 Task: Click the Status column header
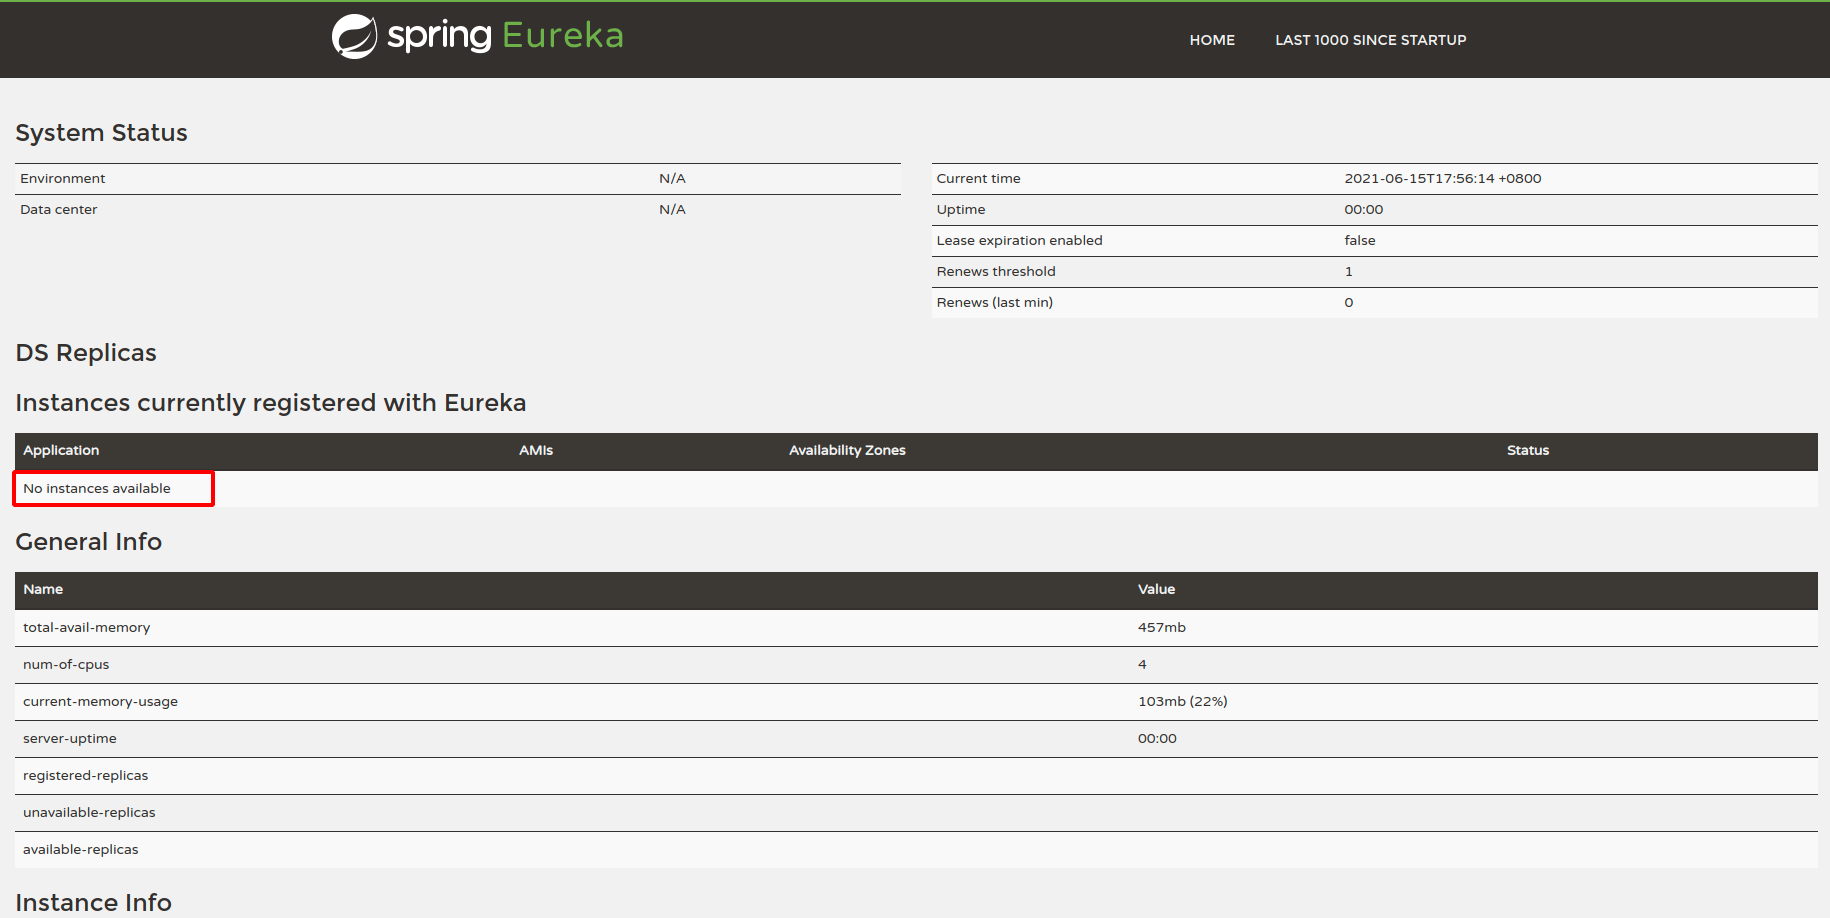(1528, 451)
